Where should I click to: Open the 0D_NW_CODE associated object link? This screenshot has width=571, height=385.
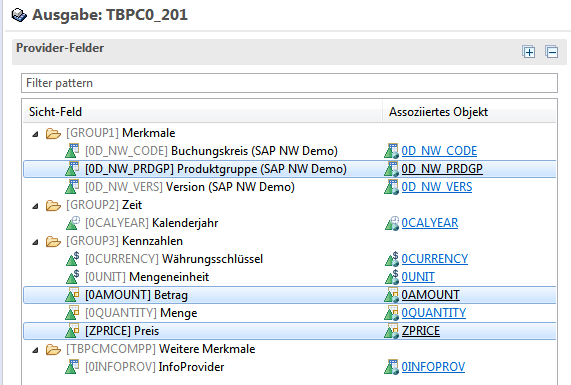point(439,151)
